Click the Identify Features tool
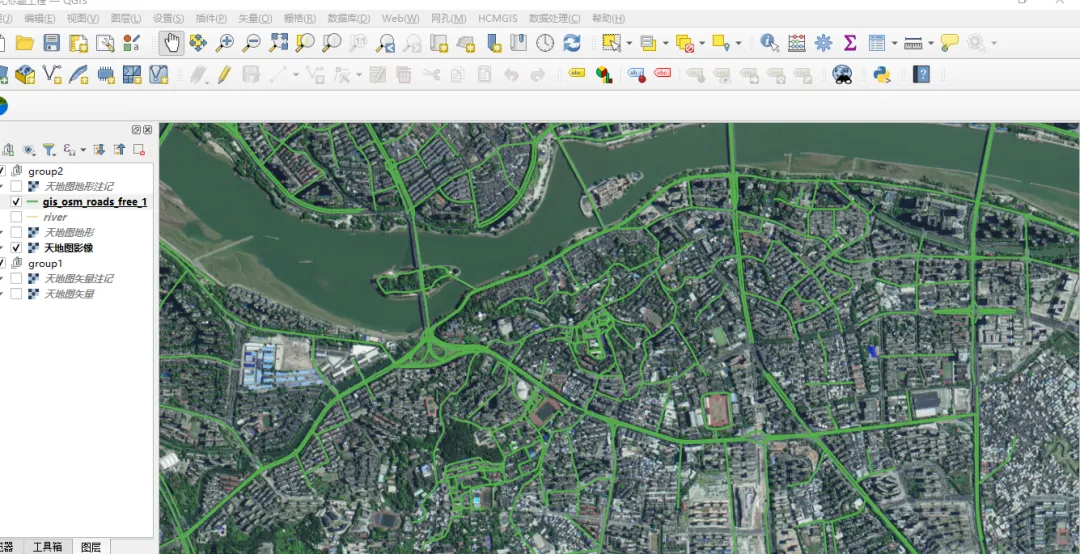This screenshot has height=554, width=1080. [769, 43]
